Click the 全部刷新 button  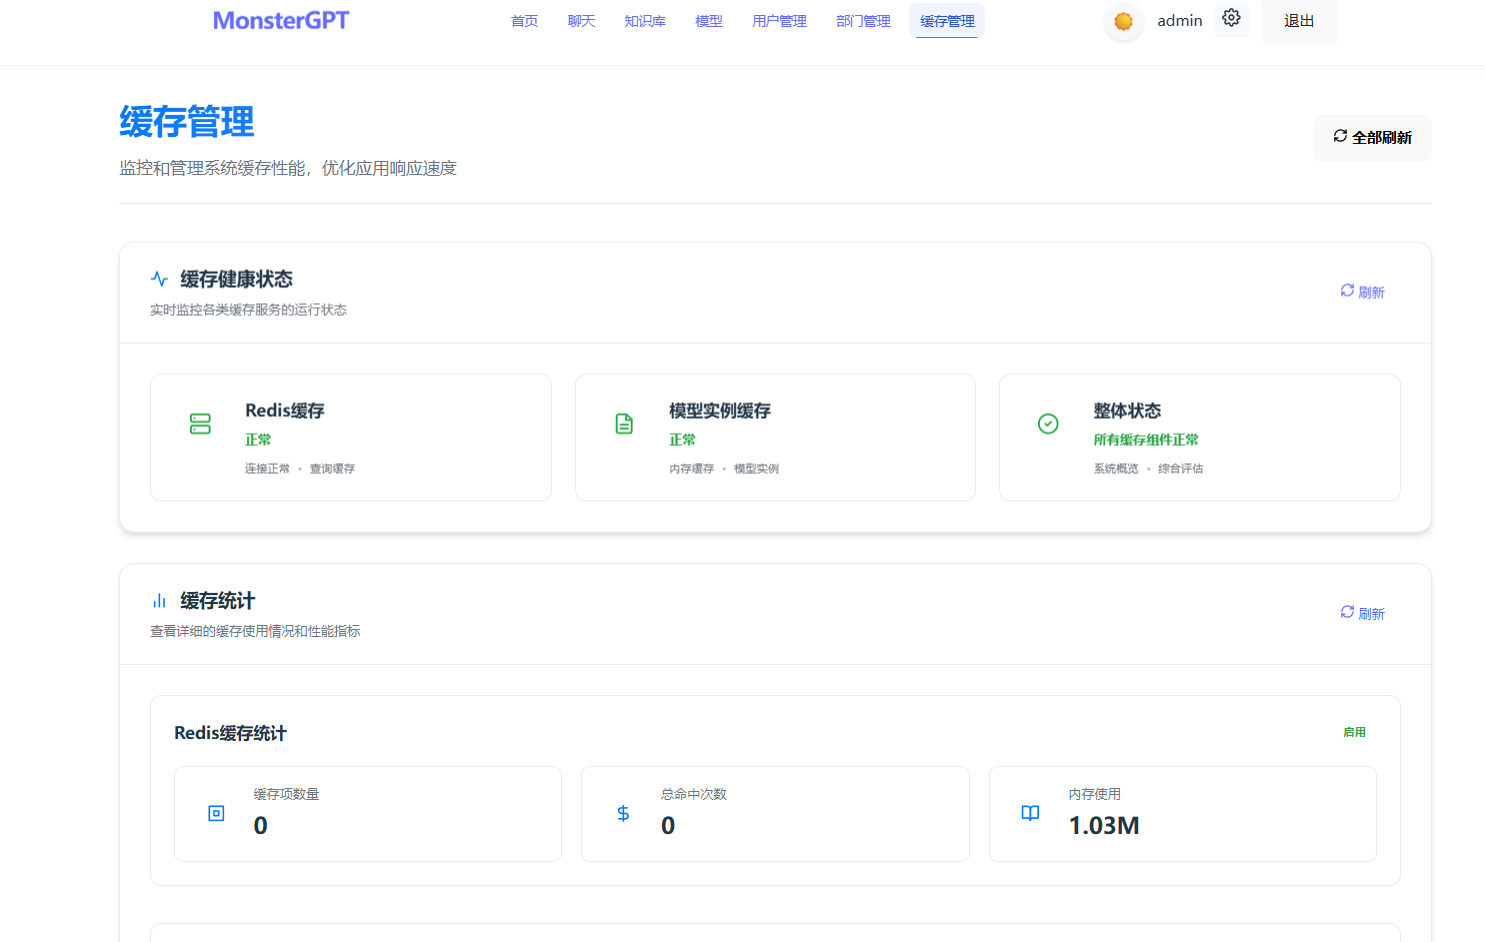tap(1372, 138)
